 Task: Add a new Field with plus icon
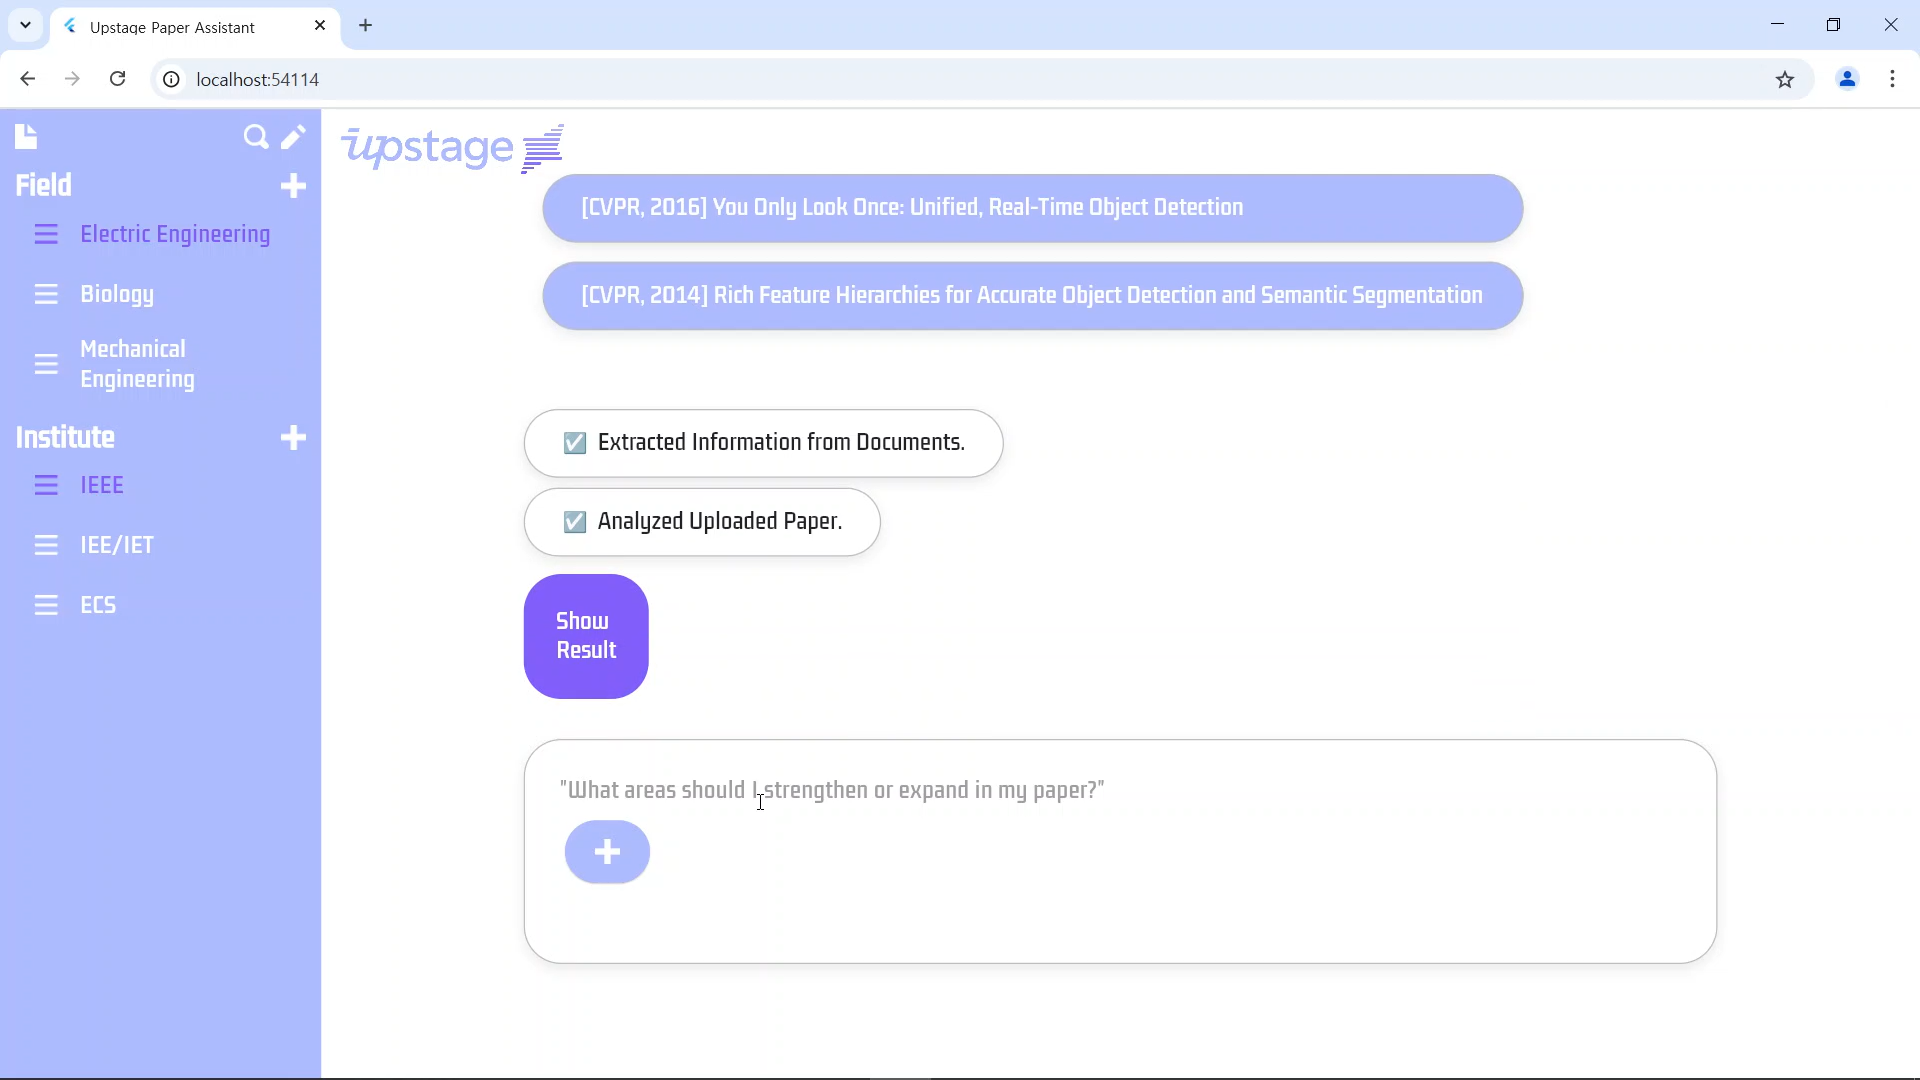(x=293, y=186)
